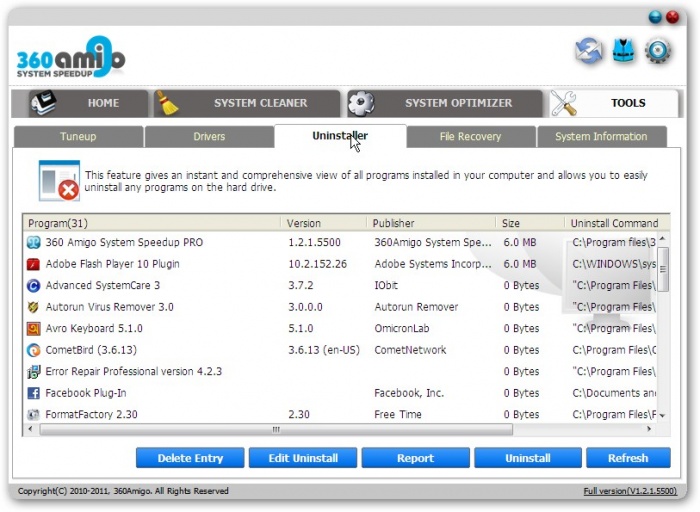Click the Uninstall button
The image size is (700, 512).
click(528, 458)
